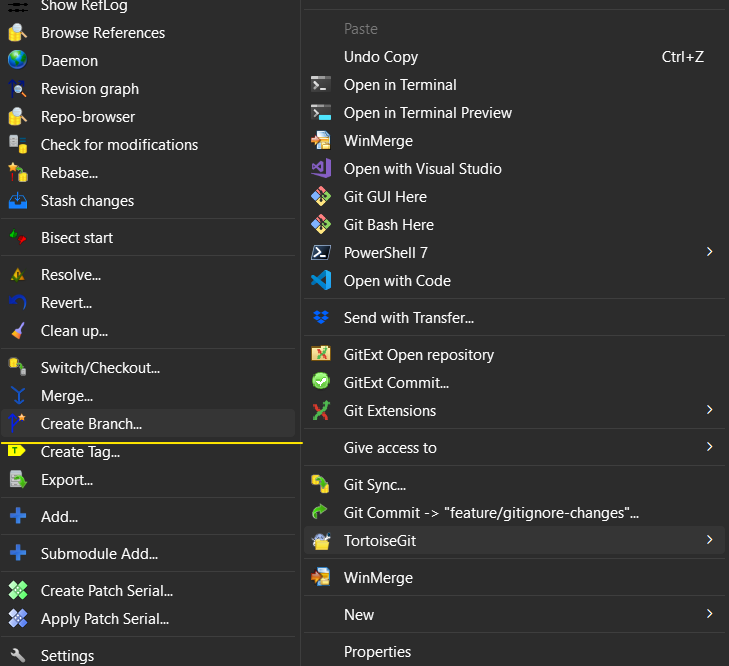Click the Settings wrench icon
The height and width of the screenshot is (666, 729).
point(18,655)
